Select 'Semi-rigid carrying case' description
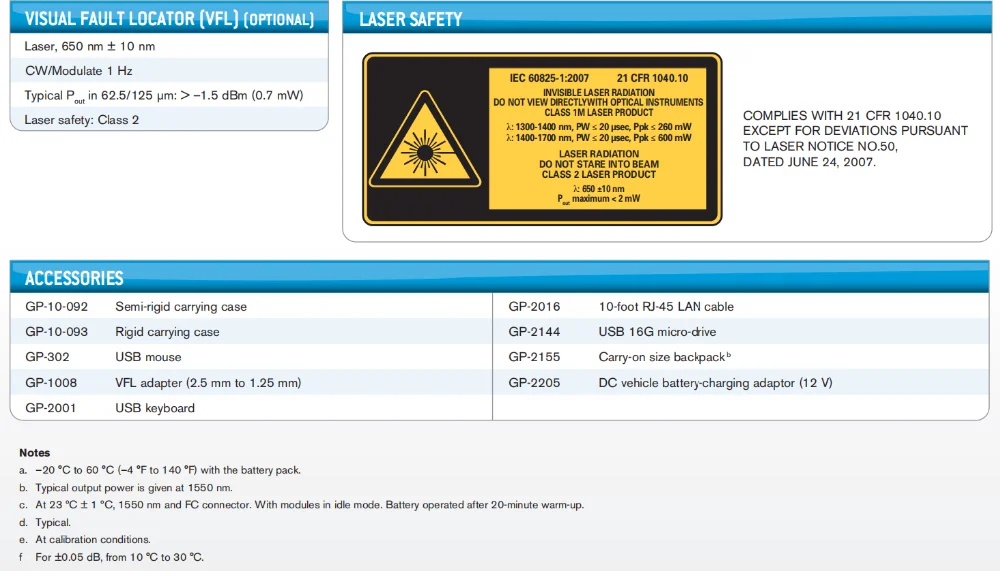This screenshot has width=1000, height=571. tap(180, 306)
